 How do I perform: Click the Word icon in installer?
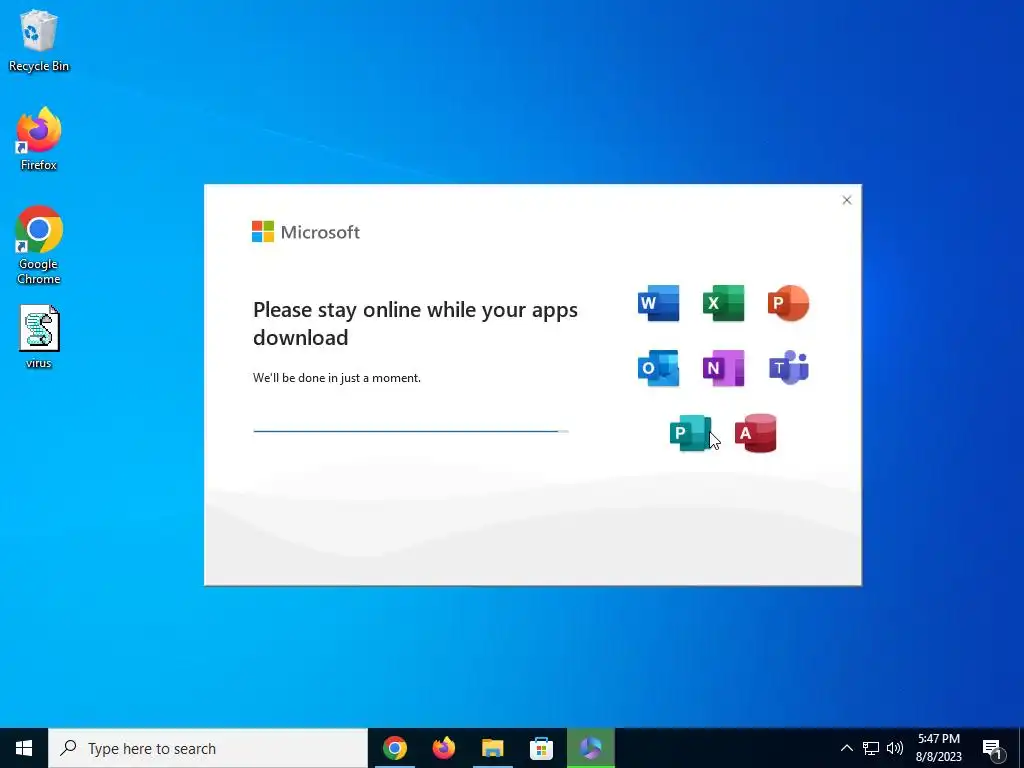coord(658,303)
